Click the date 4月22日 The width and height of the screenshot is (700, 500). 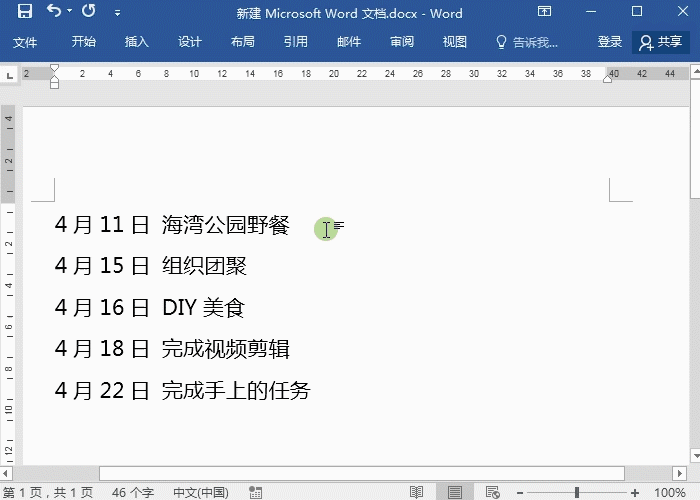102,390
